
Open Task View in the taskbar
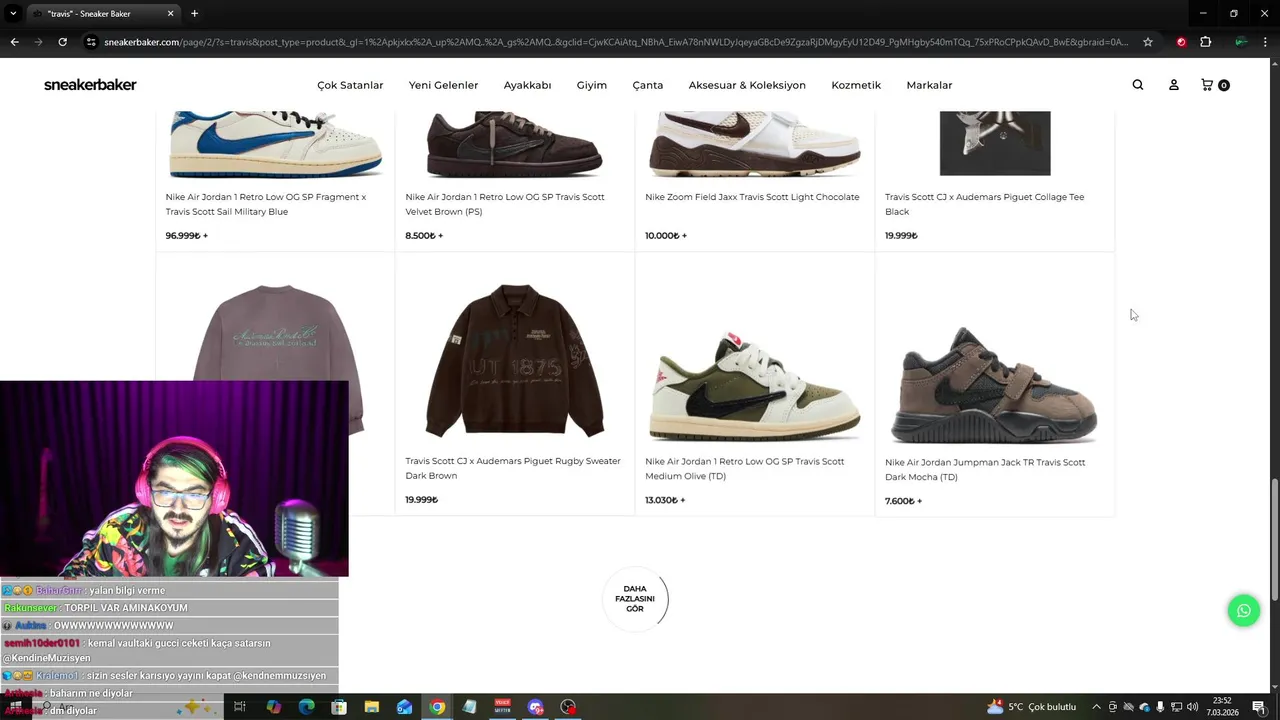coord(240,707)
